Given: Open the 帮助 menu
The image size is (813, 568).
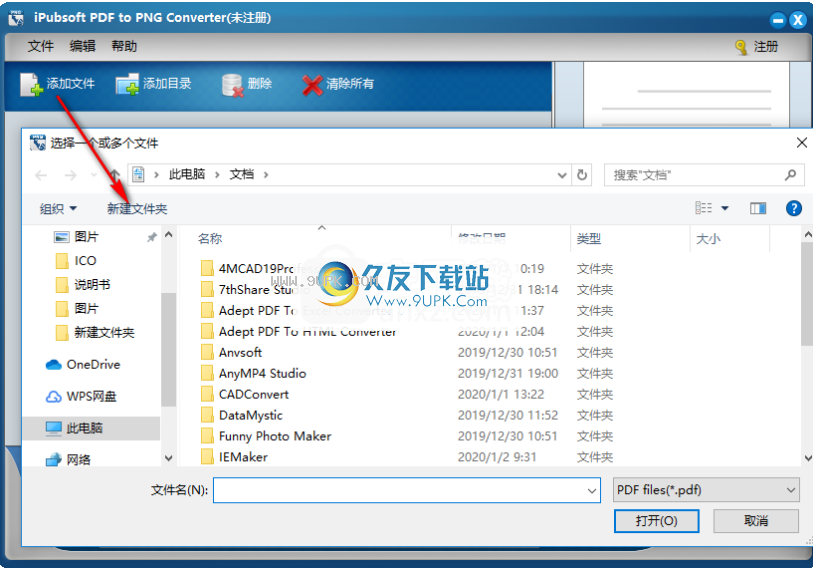Looking at the screenshot, I should [124, 46].
